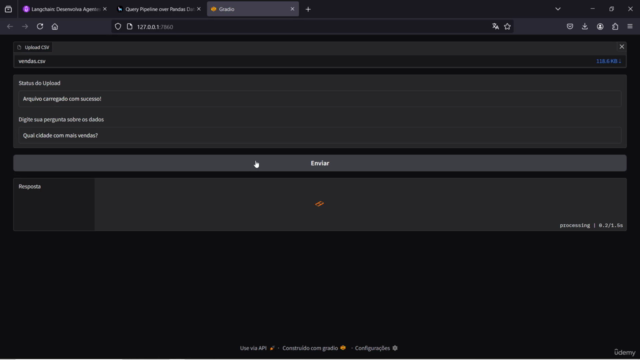Open Configurações in the footer
Image resolution: width=640 pixels, height=360 pixels.
pyautogui.click(x=376, y=348)
